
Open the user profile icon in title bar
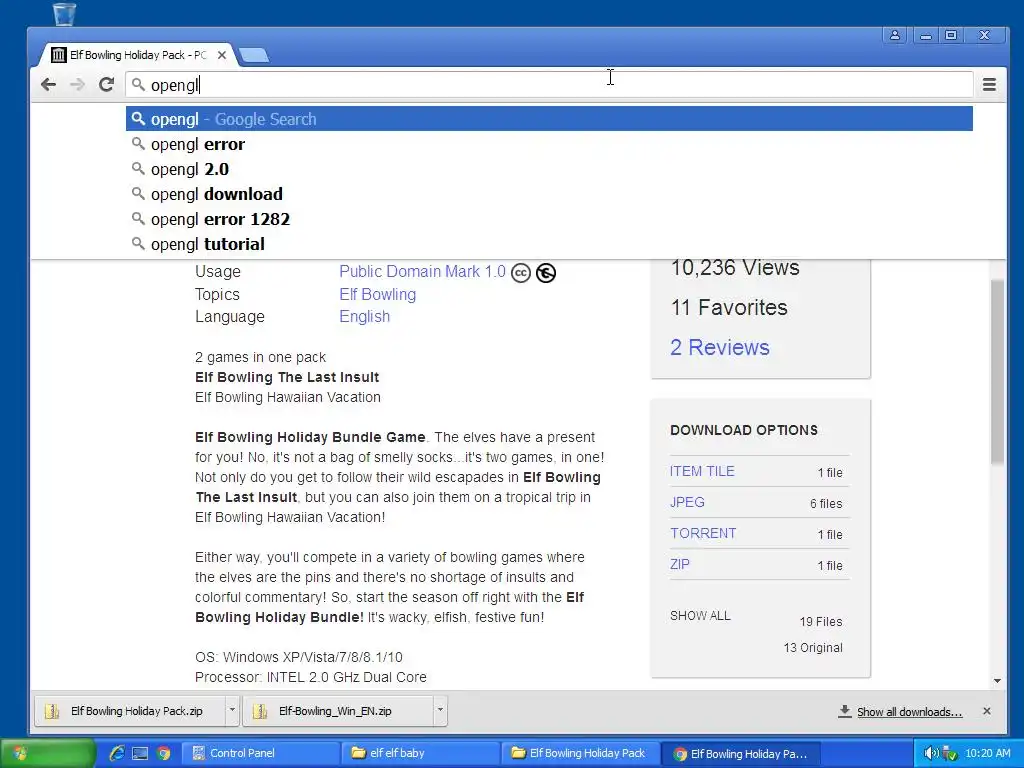895,35
